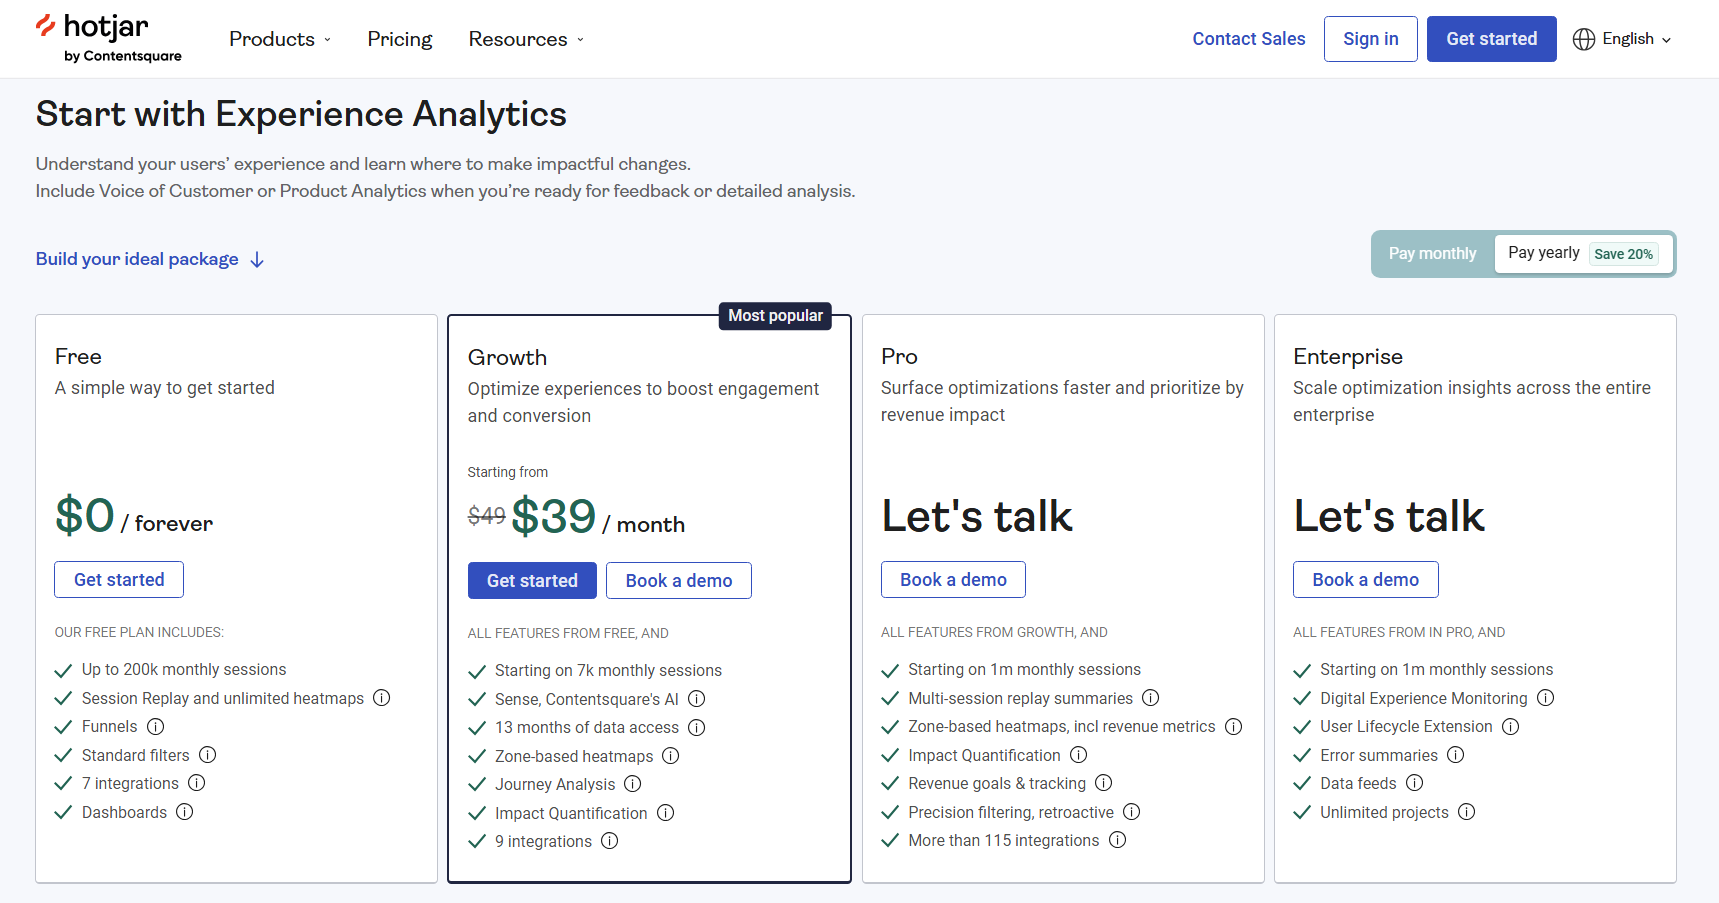Open info for Multi-session replay summaries
The height and width of the screenshot is (903, 1719).
[x=1151, y=698]
